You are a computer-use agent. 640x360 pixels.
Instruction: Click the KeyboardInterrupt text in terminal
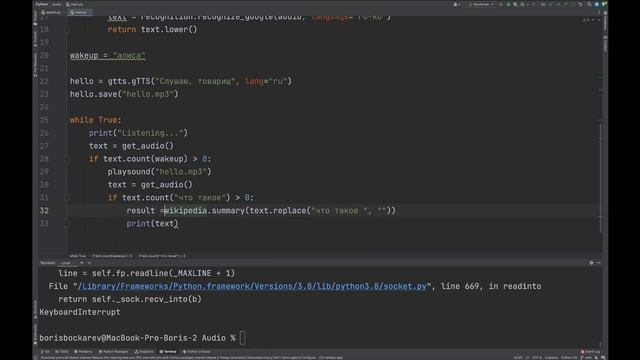pos(80,312)
